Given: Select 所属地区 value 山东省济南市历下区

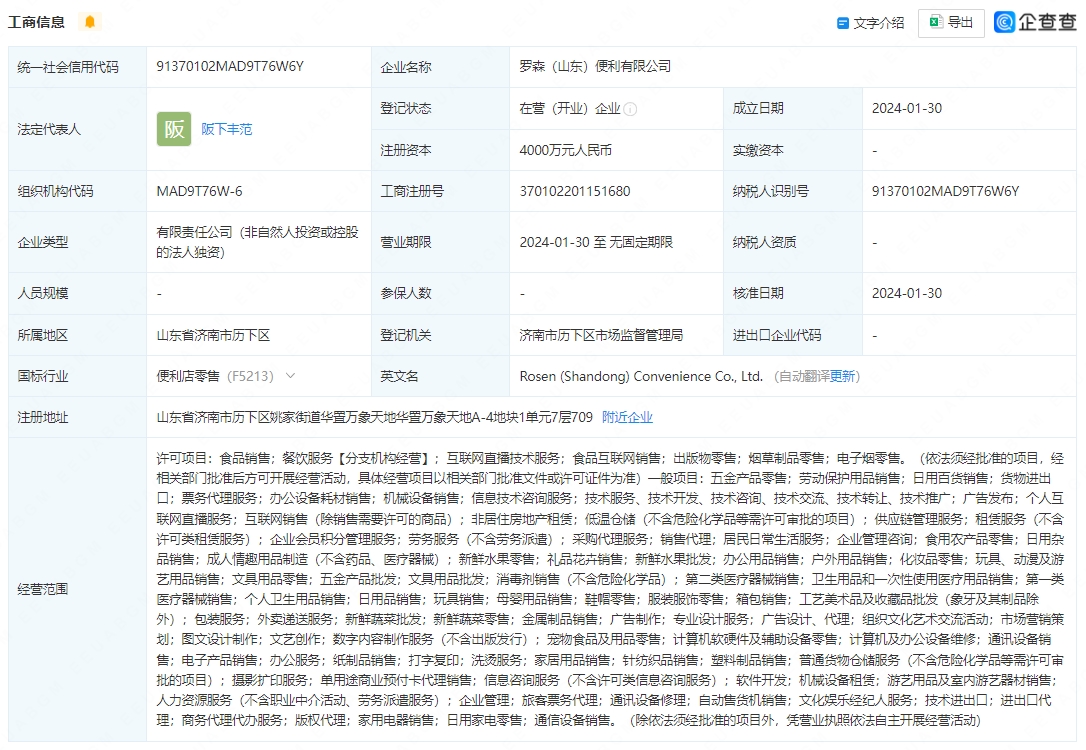Looking at the screenshot, I should coord(213,336).
